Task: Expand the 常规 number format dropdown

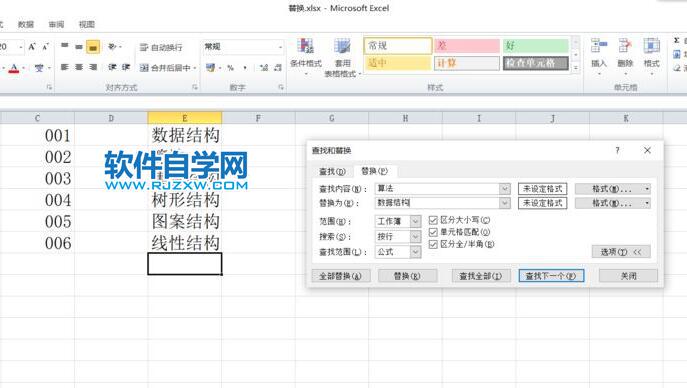Action: 280,47
